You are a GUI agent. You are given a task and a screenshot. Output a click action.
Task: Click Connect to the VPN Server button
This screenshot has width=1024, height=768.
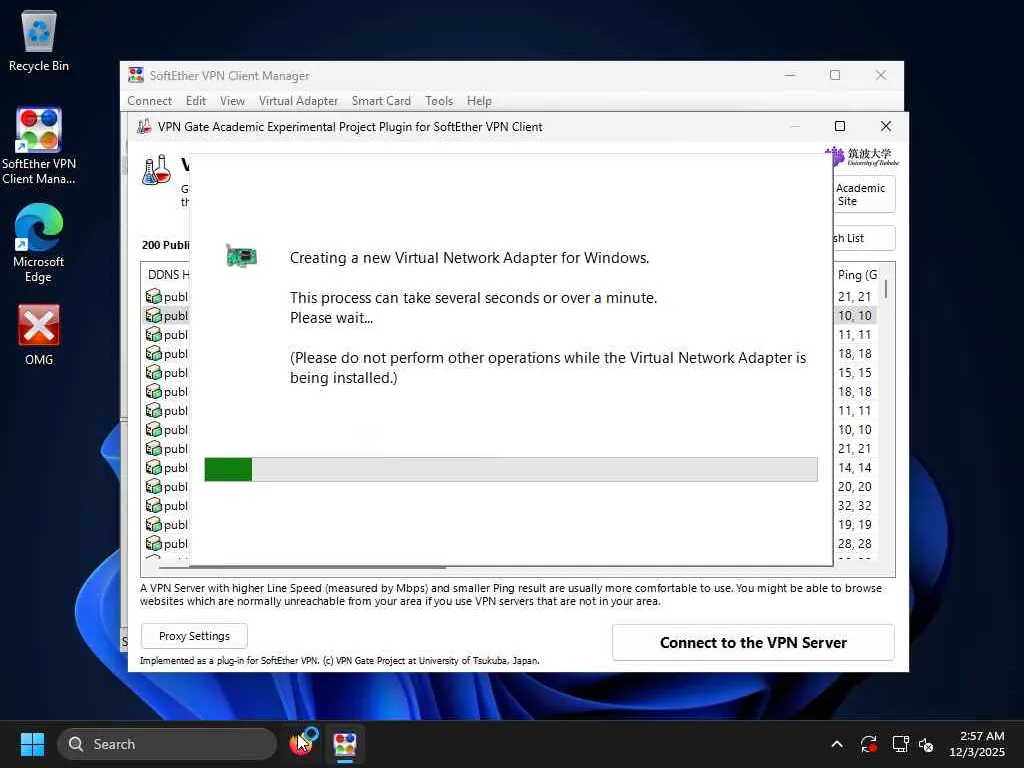(x=753, y=643)
